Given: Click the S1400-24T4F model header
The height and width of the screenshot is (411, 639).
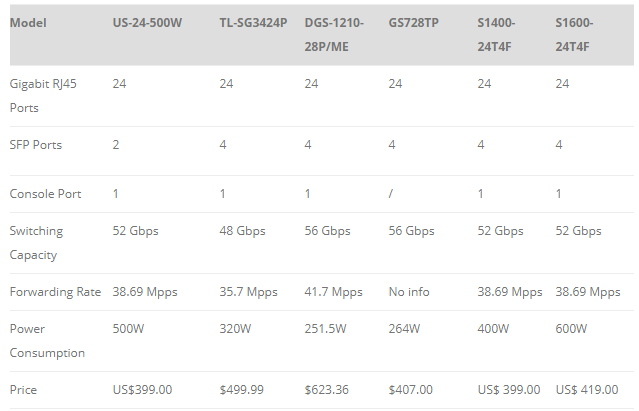Looking at the screenshot, I should pos(496,35).
